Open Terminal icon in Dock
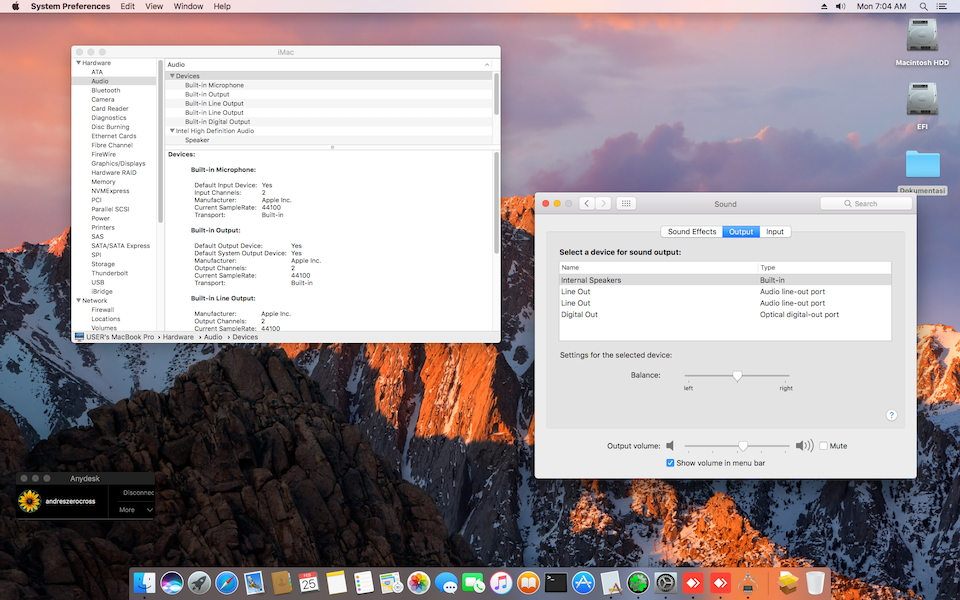 click(556, 583)
